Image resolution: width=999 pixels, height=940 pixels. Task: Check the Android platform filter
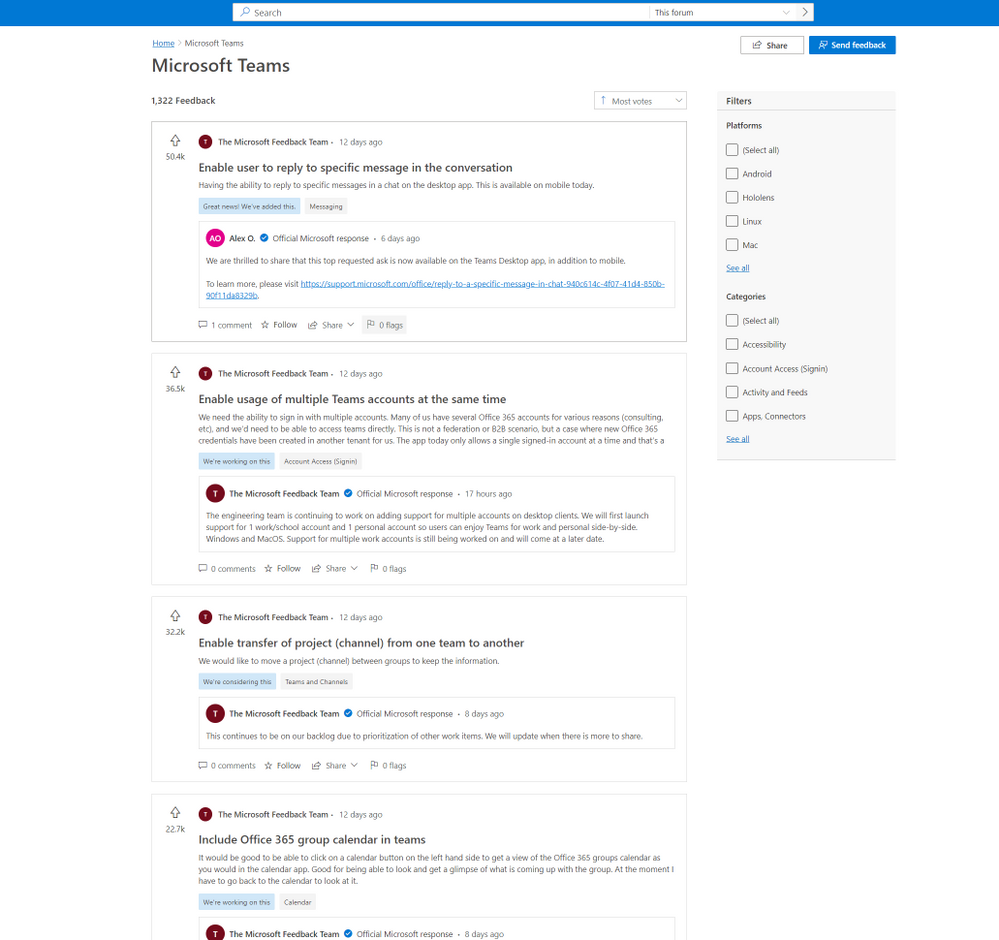point(732,173)
